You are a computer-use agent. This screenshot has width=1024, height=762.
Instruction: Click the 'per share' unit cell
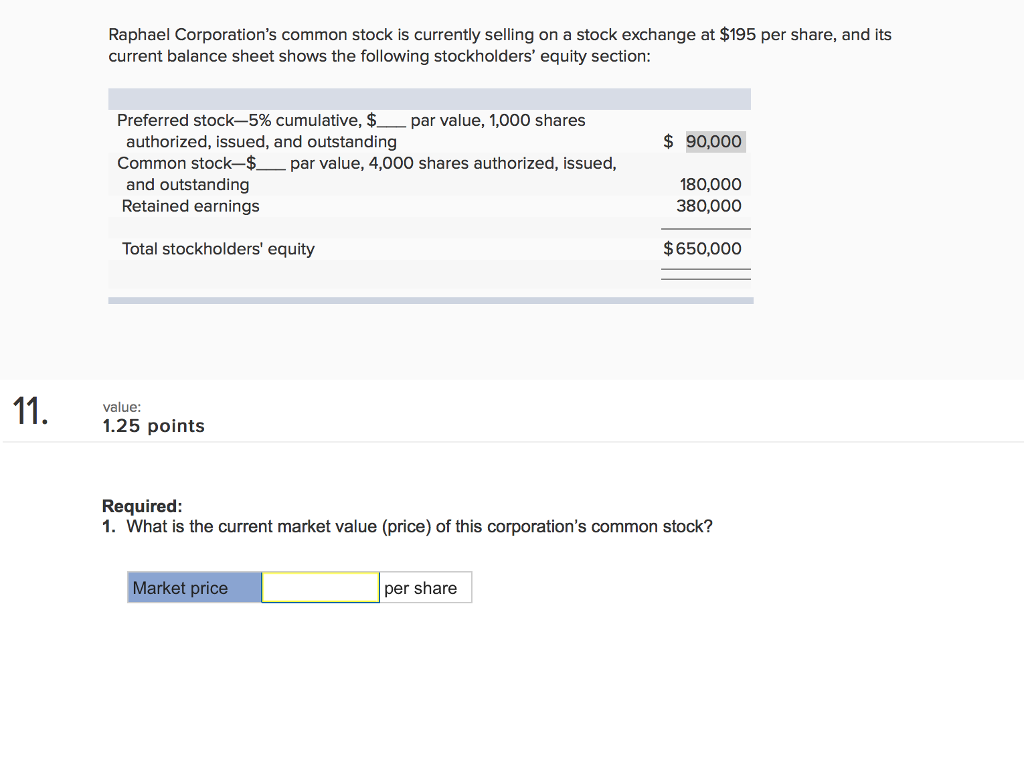pos(424,588)
